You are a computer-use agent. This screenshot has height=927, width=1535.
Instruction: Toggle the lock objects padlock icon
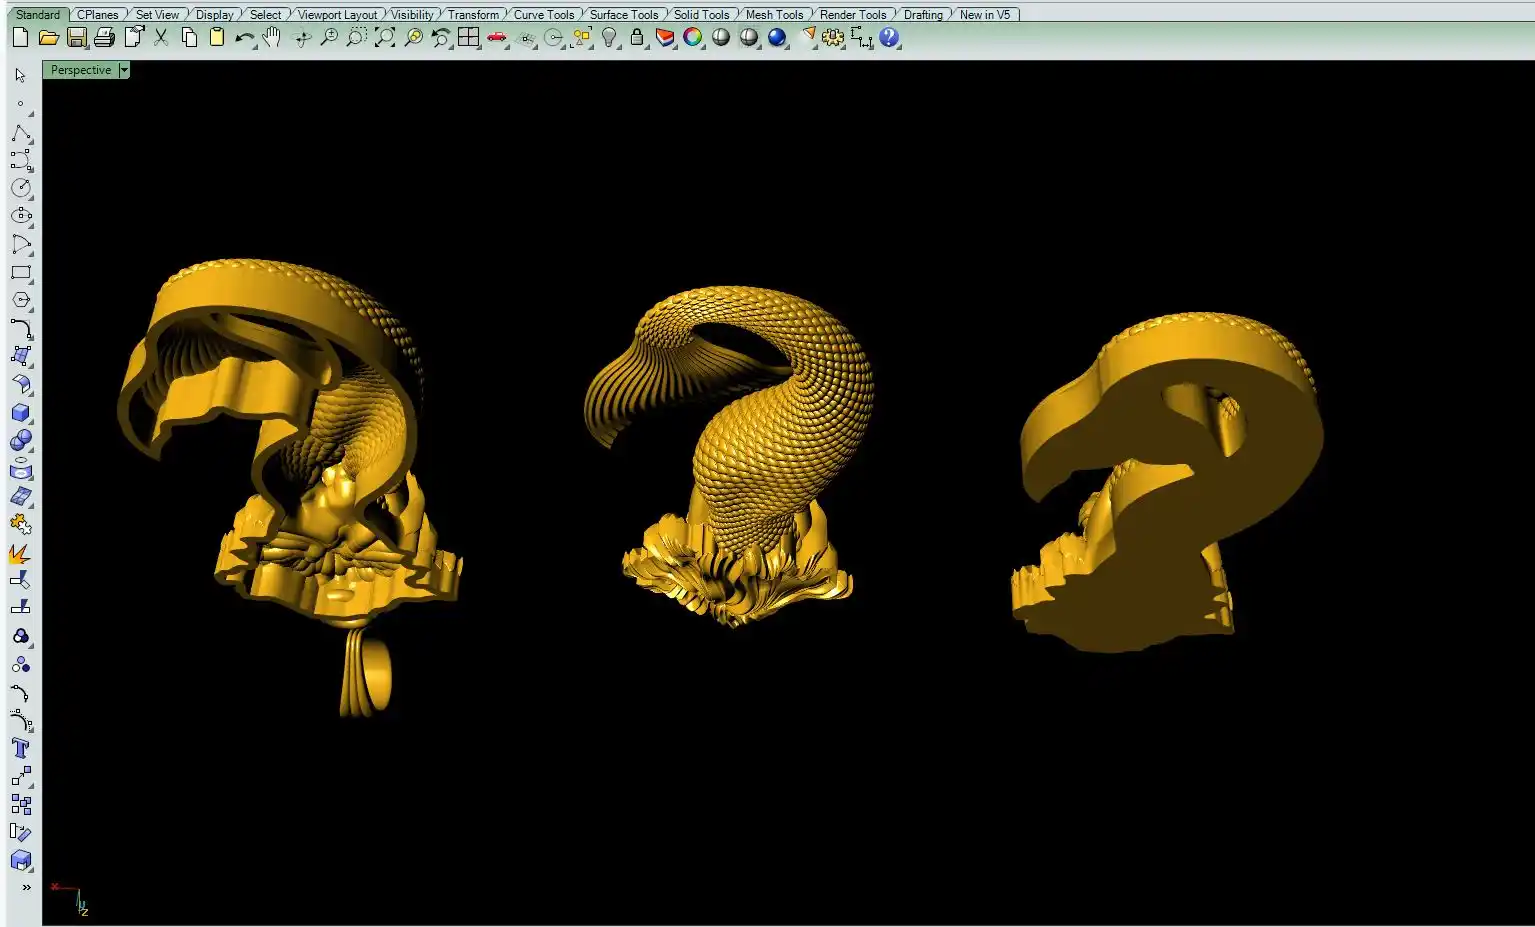636,38
